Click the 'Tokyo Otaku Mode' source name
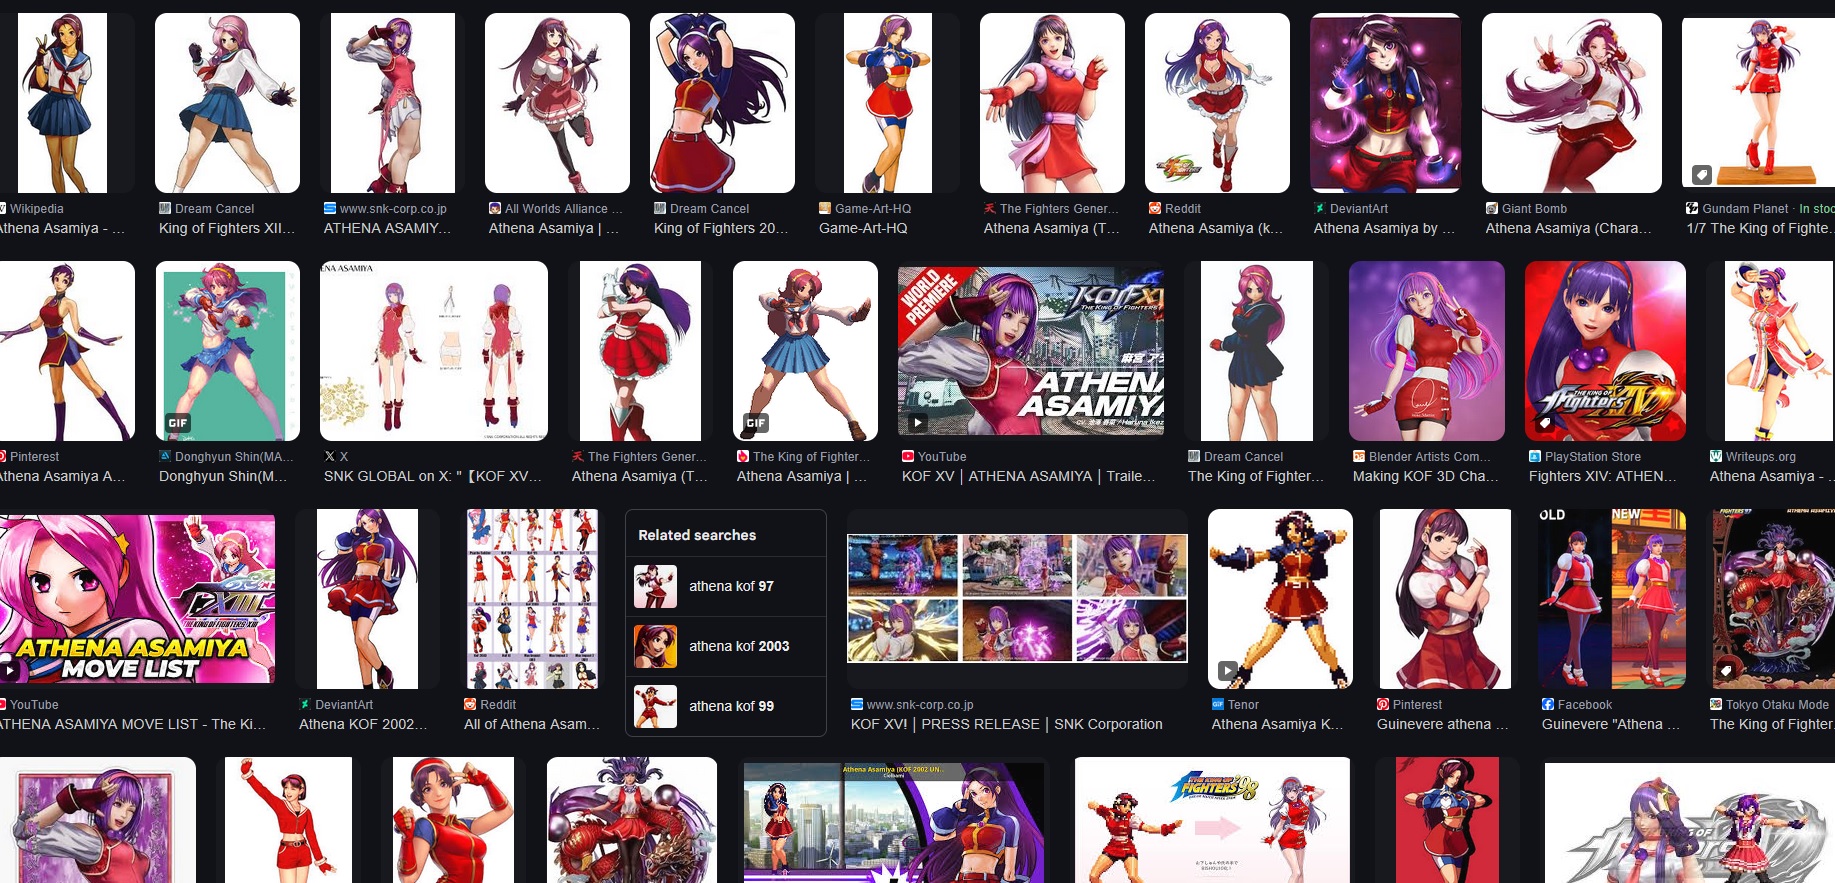 1777,704
